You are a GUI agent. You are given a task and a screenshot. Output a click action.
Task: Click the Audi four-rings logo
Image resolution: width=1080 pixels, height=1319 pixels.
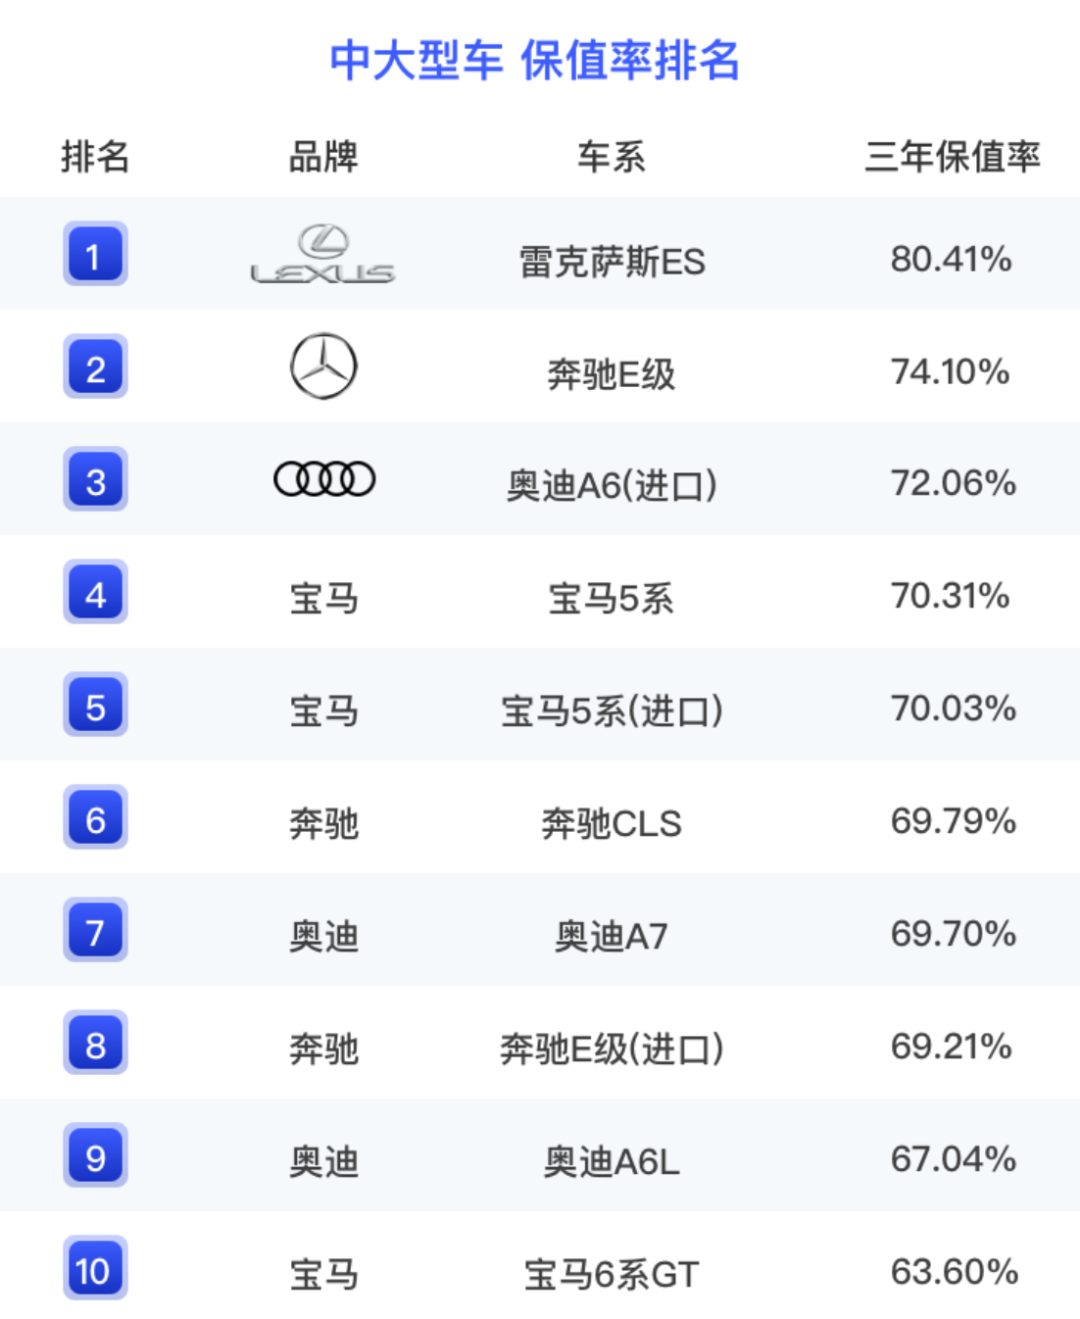pyautogui.click(x=324, y=479)
